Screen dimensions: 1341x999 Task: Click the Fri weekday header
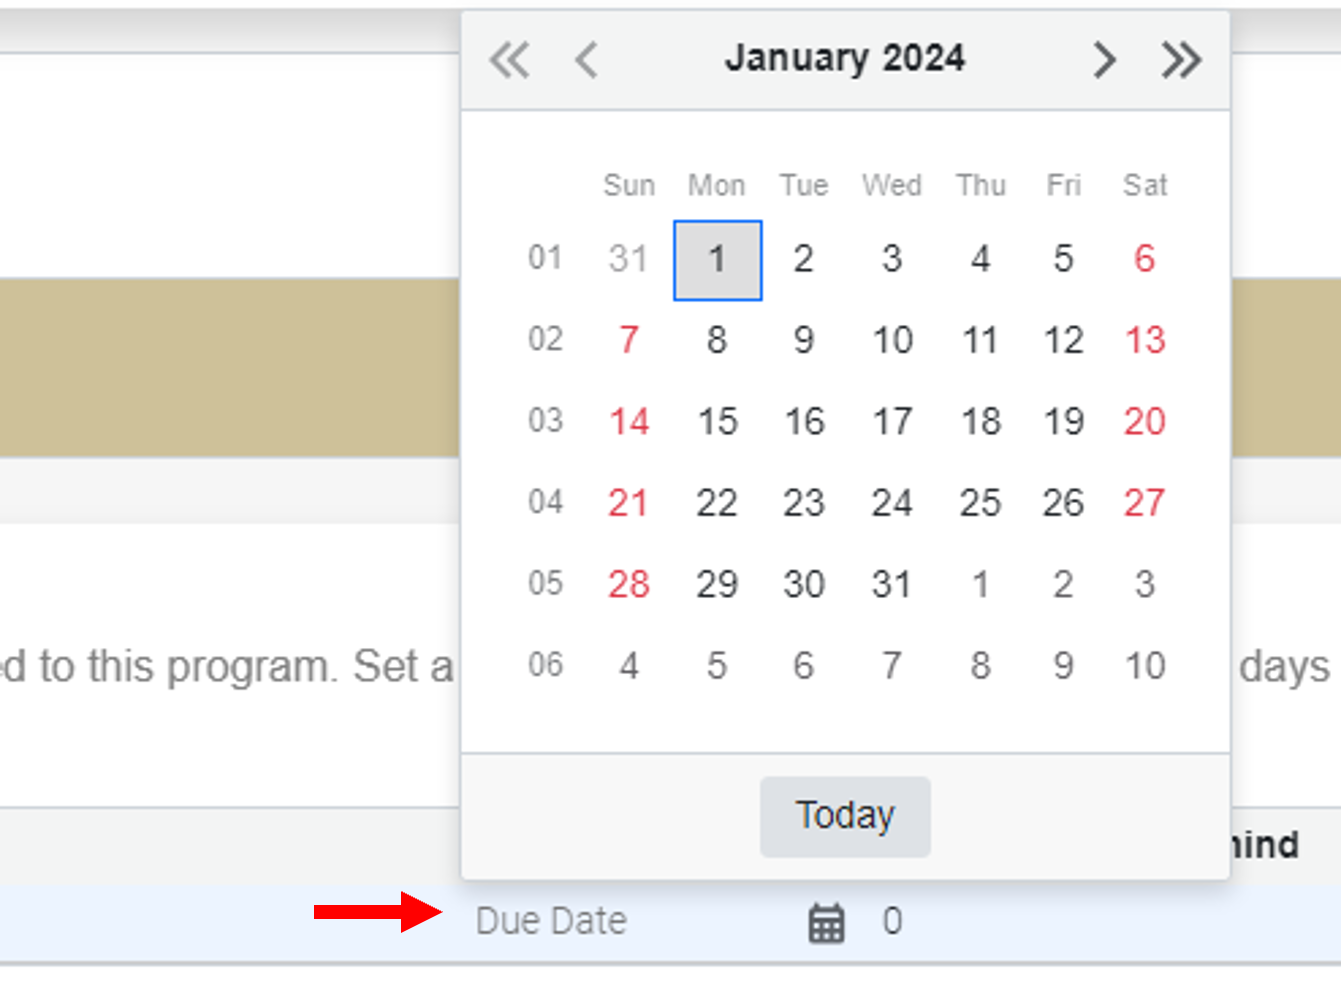[x=1063, y=185]
